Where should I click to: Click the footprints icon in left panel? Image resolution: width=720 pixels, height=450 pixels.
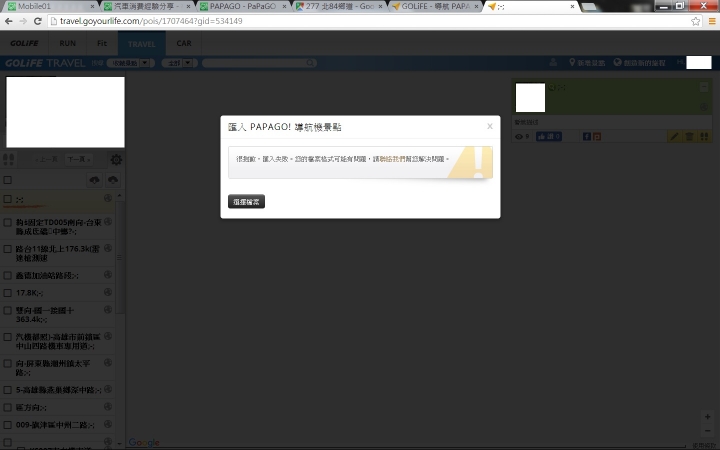tap(8, 160)
